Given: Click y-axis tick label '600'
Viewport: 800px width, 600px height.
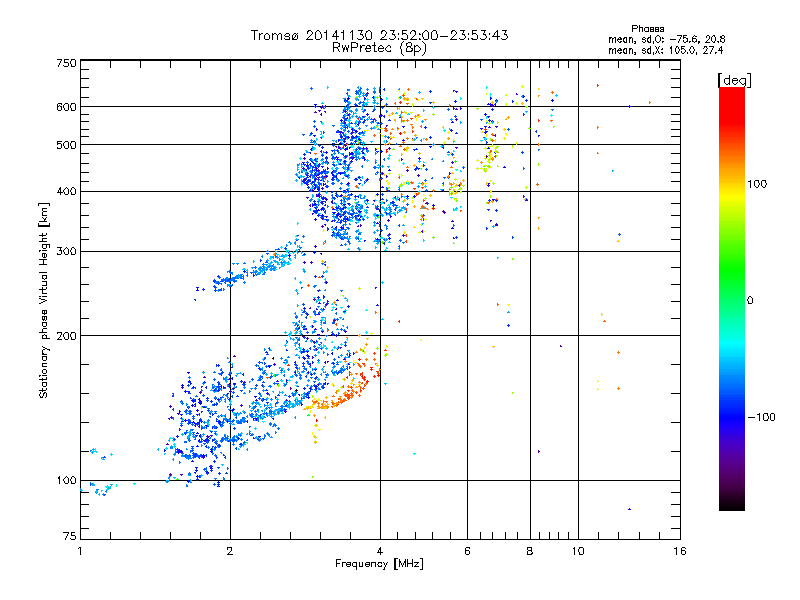Looking at the screenshot, I should click(66, 107).
